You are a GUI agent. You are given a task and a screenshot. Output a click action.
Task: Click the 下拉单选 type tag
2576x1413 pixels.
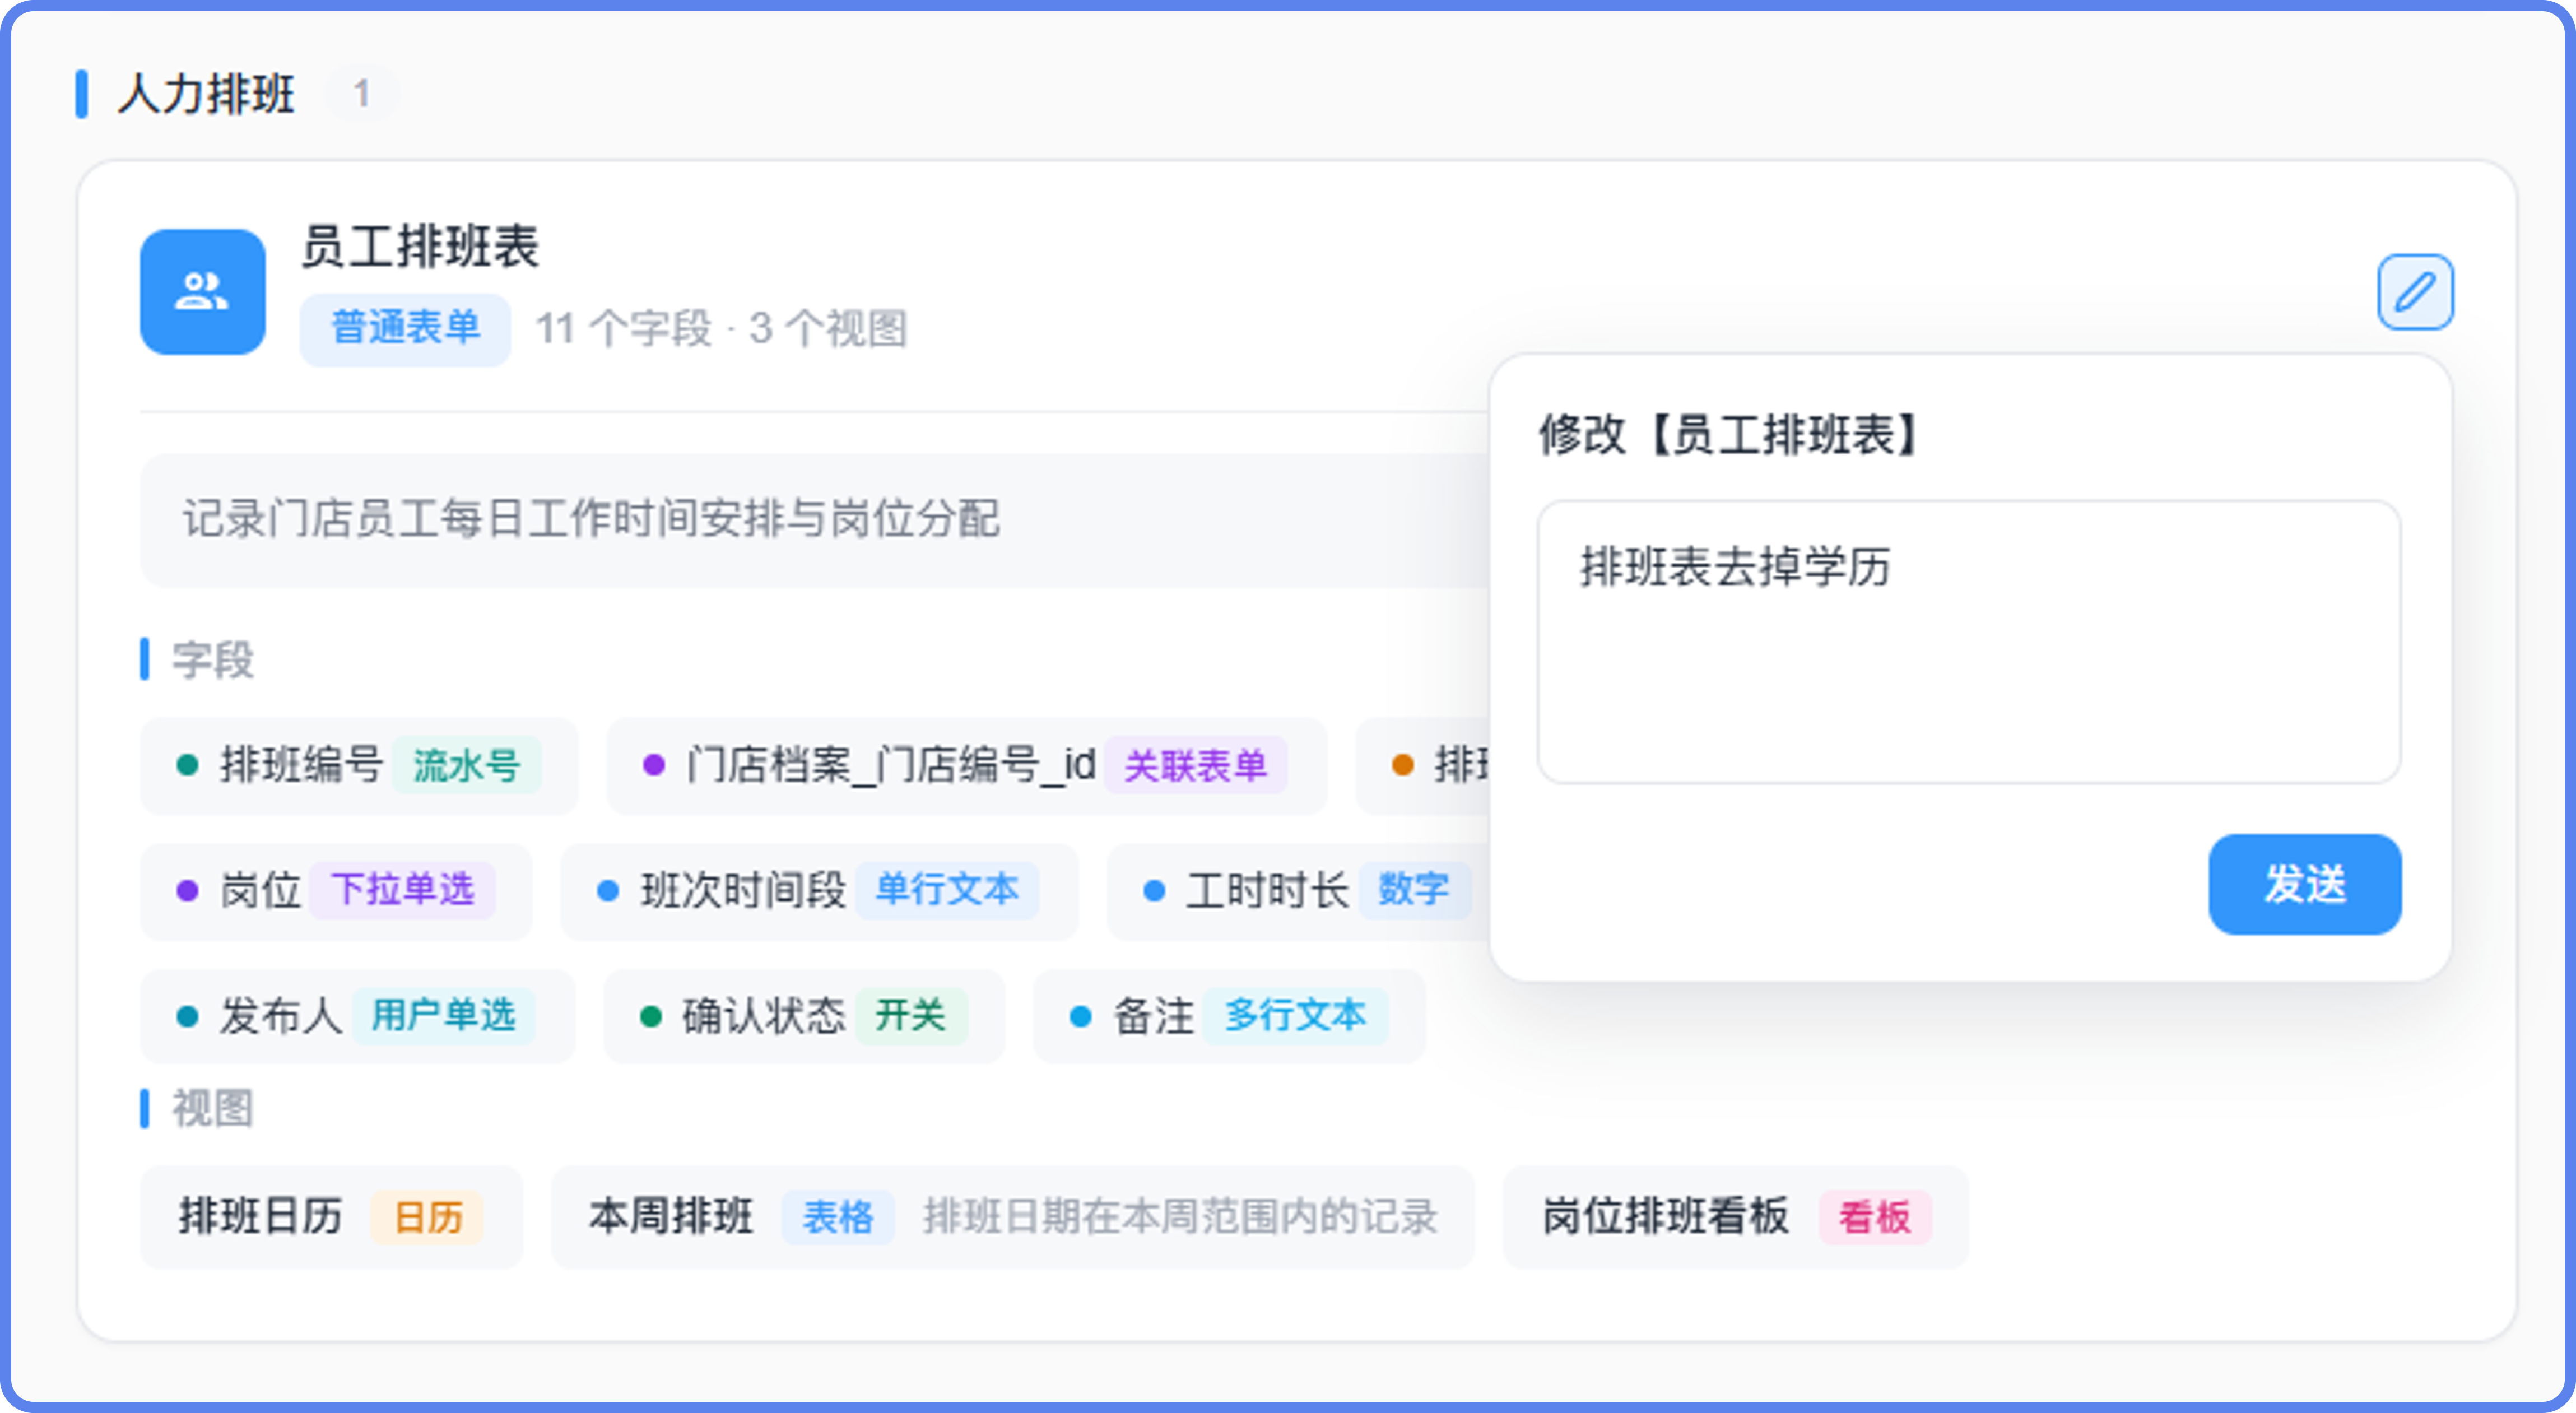tap(402, 890)
